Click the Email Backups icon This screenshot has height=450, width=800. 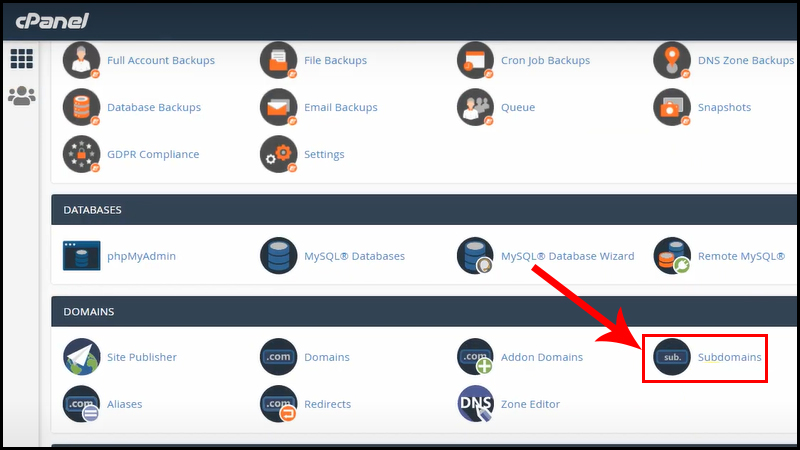pyautogui.click(x=279, y=107)
